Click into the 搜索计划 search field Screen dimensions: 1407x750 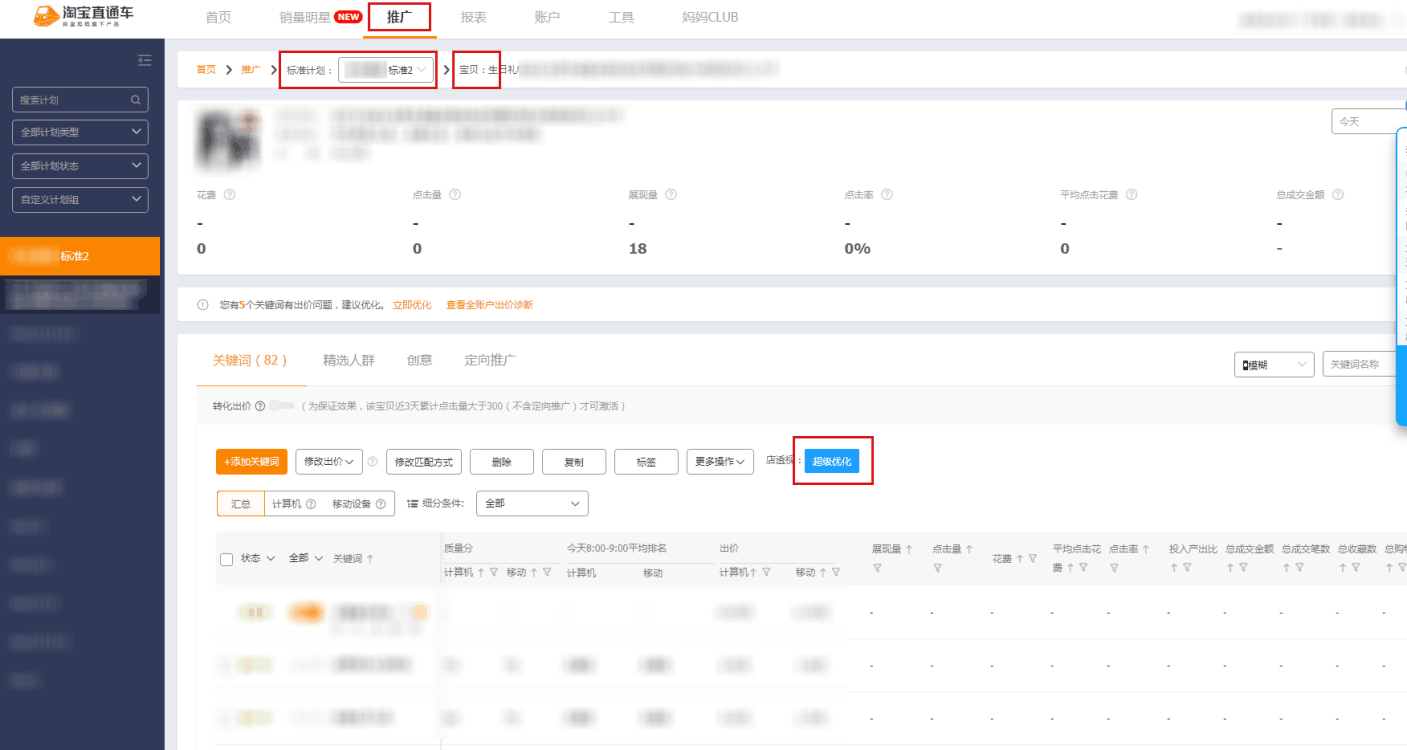(70, 100)
